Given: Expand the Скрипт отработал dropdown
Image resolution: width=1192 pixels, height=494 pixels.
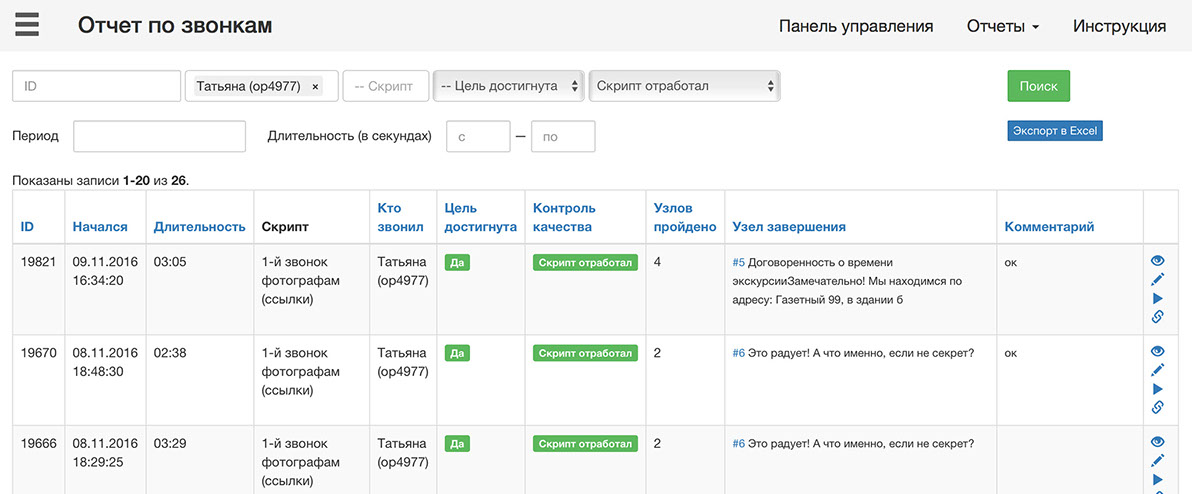Looking at the screenshot, I should pos(685,86).
